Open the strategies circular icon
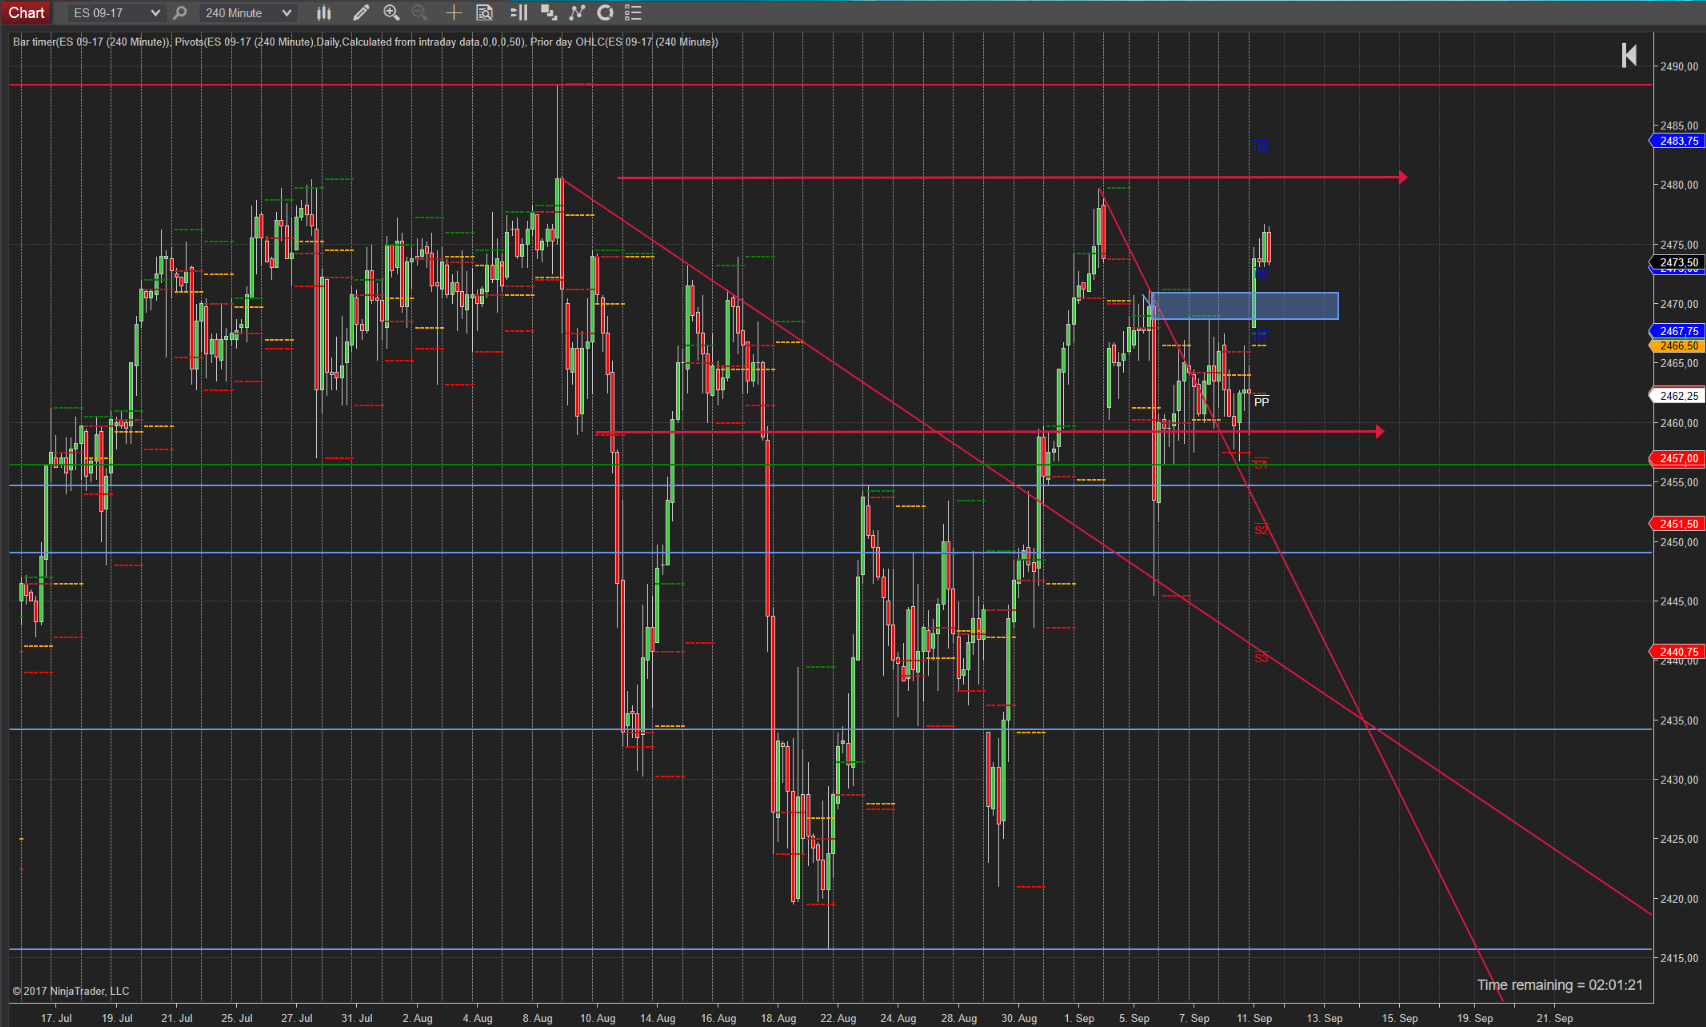The image size is (1706, 1027). [x=605, y=13]
